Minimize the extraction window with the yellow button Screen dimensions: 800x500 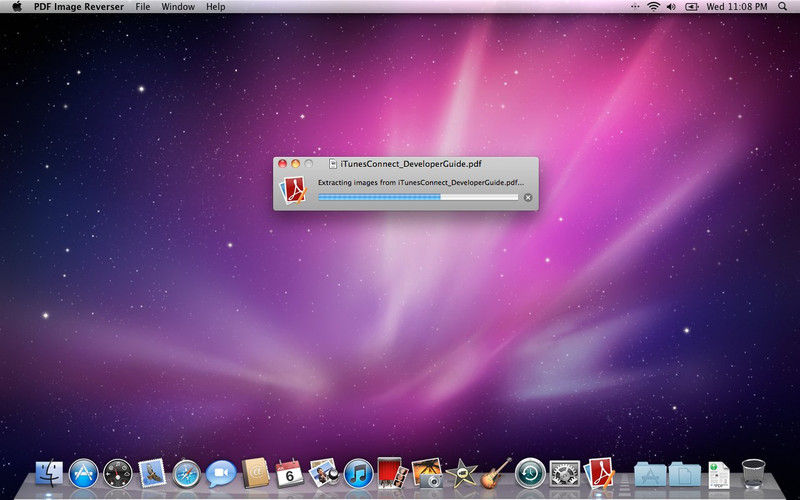point(295,164)
